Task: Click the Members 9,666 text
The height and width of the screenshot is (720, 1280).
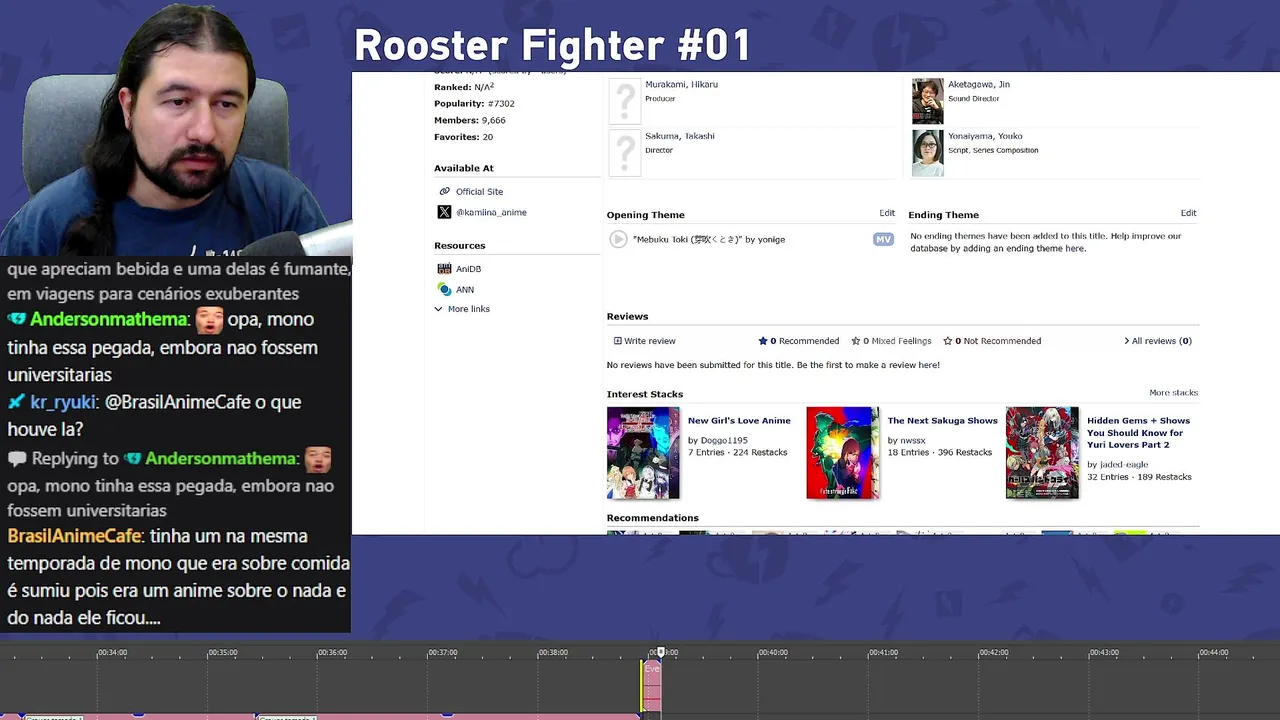Action: 470,121
